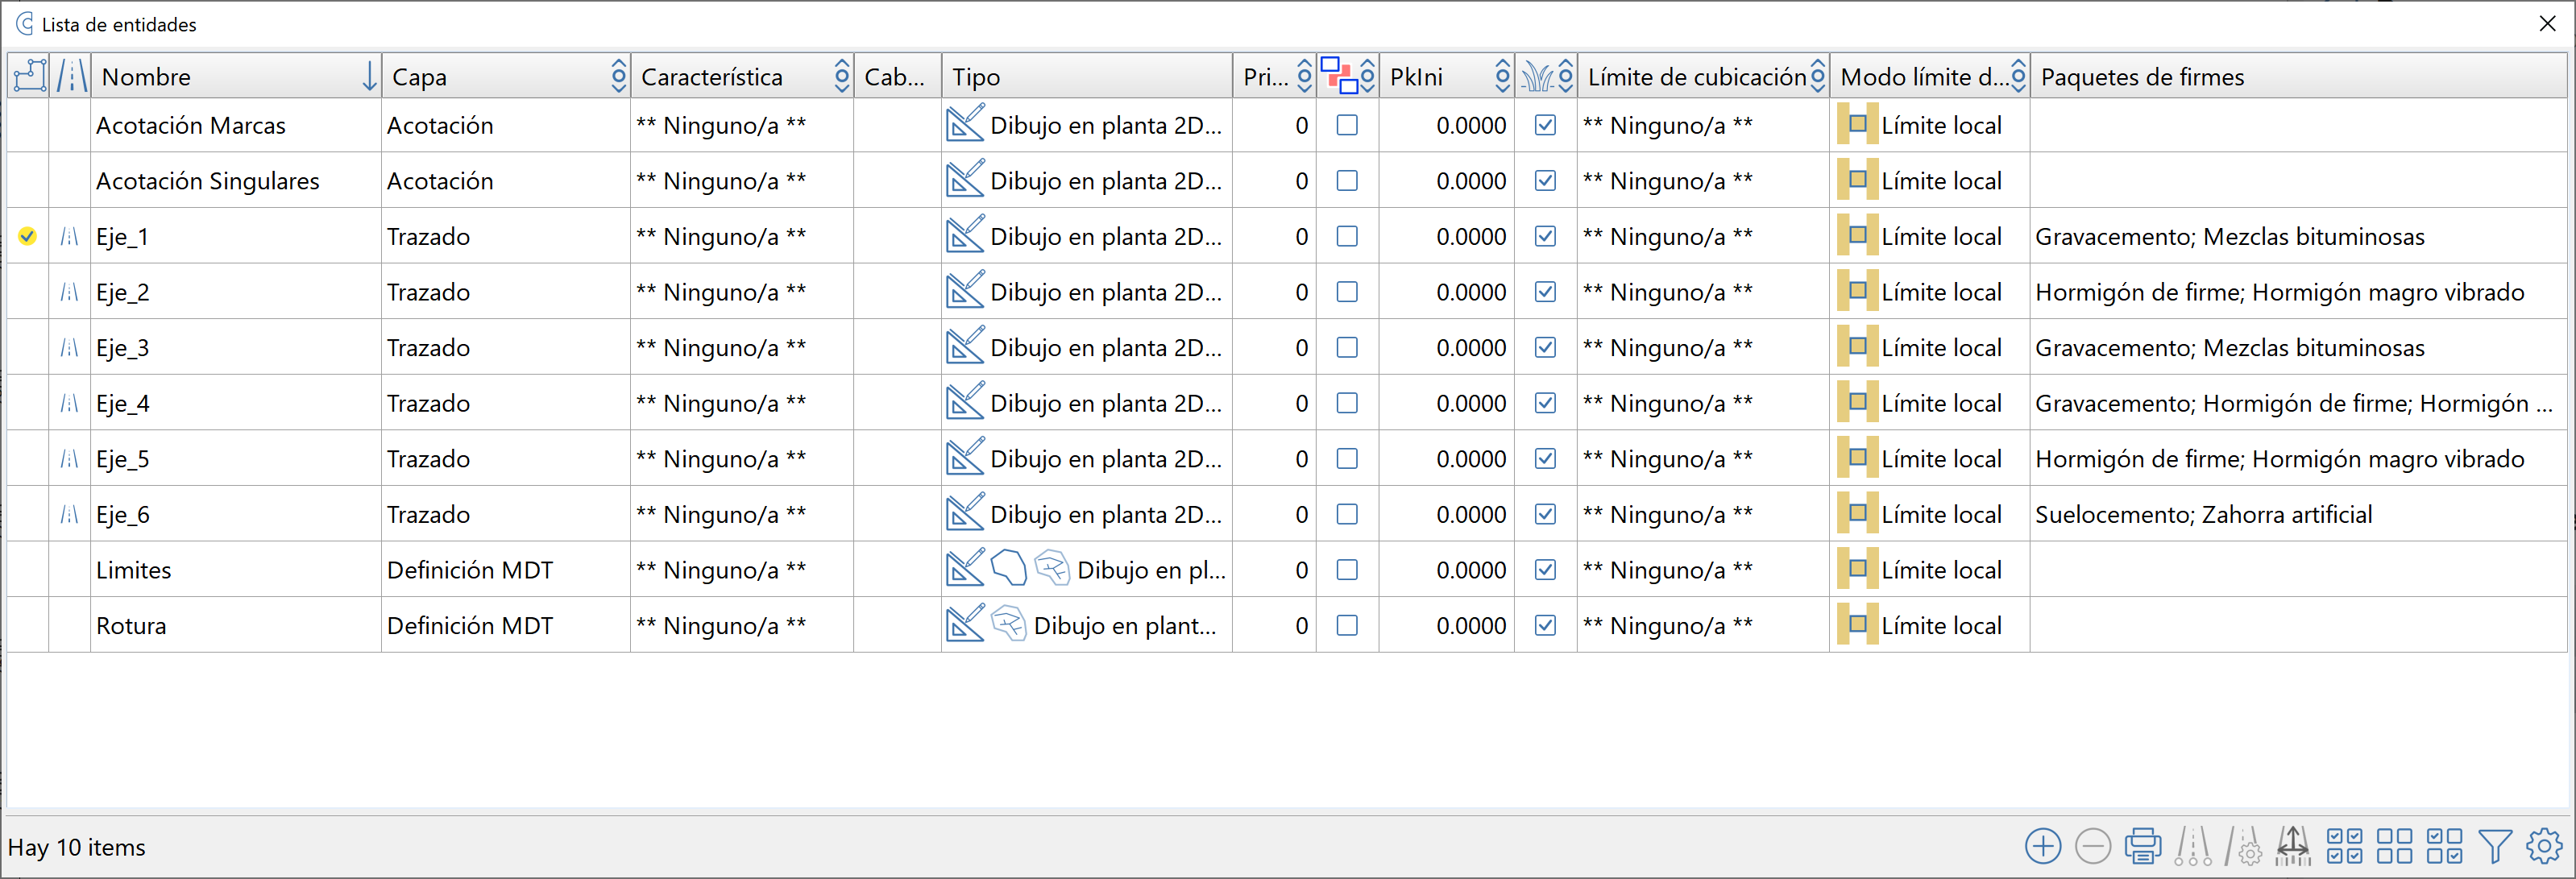Click the yellow active marker beside Eje_1
Viewport: 2576px width, 879px height.
(28, 237)
